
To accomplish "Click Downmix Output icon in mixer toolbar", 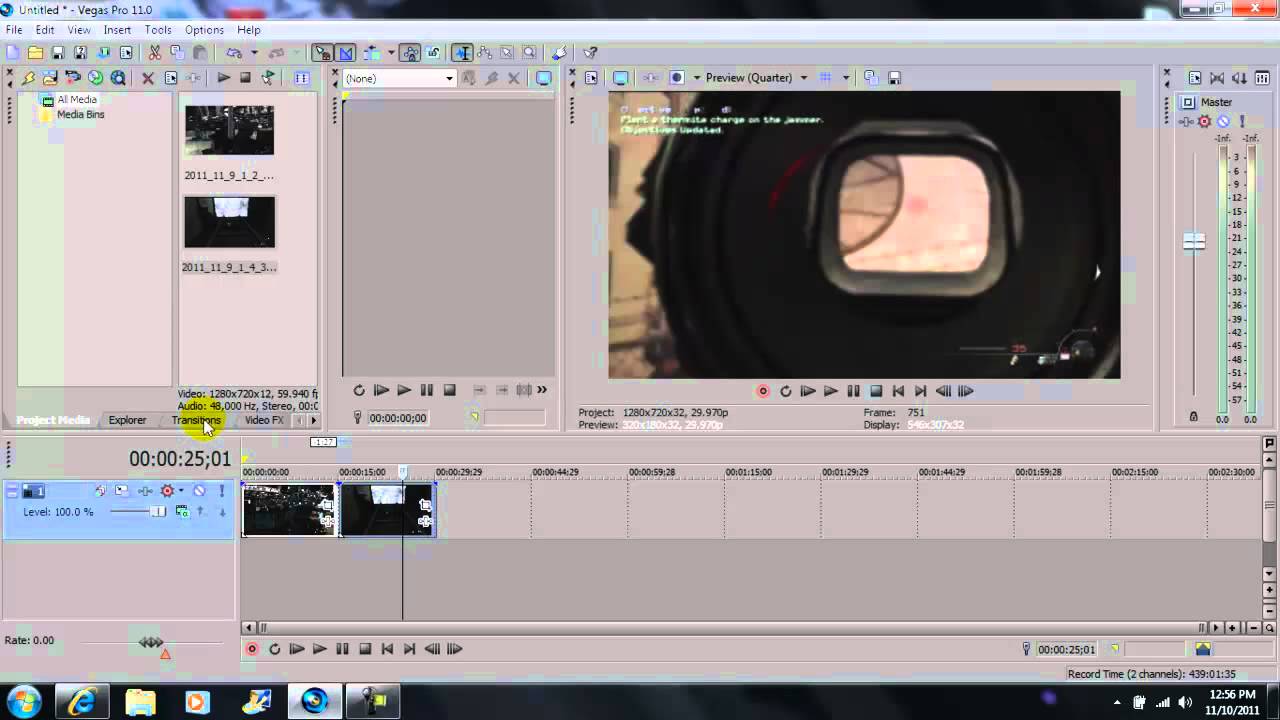I will tap(1217, 78).
